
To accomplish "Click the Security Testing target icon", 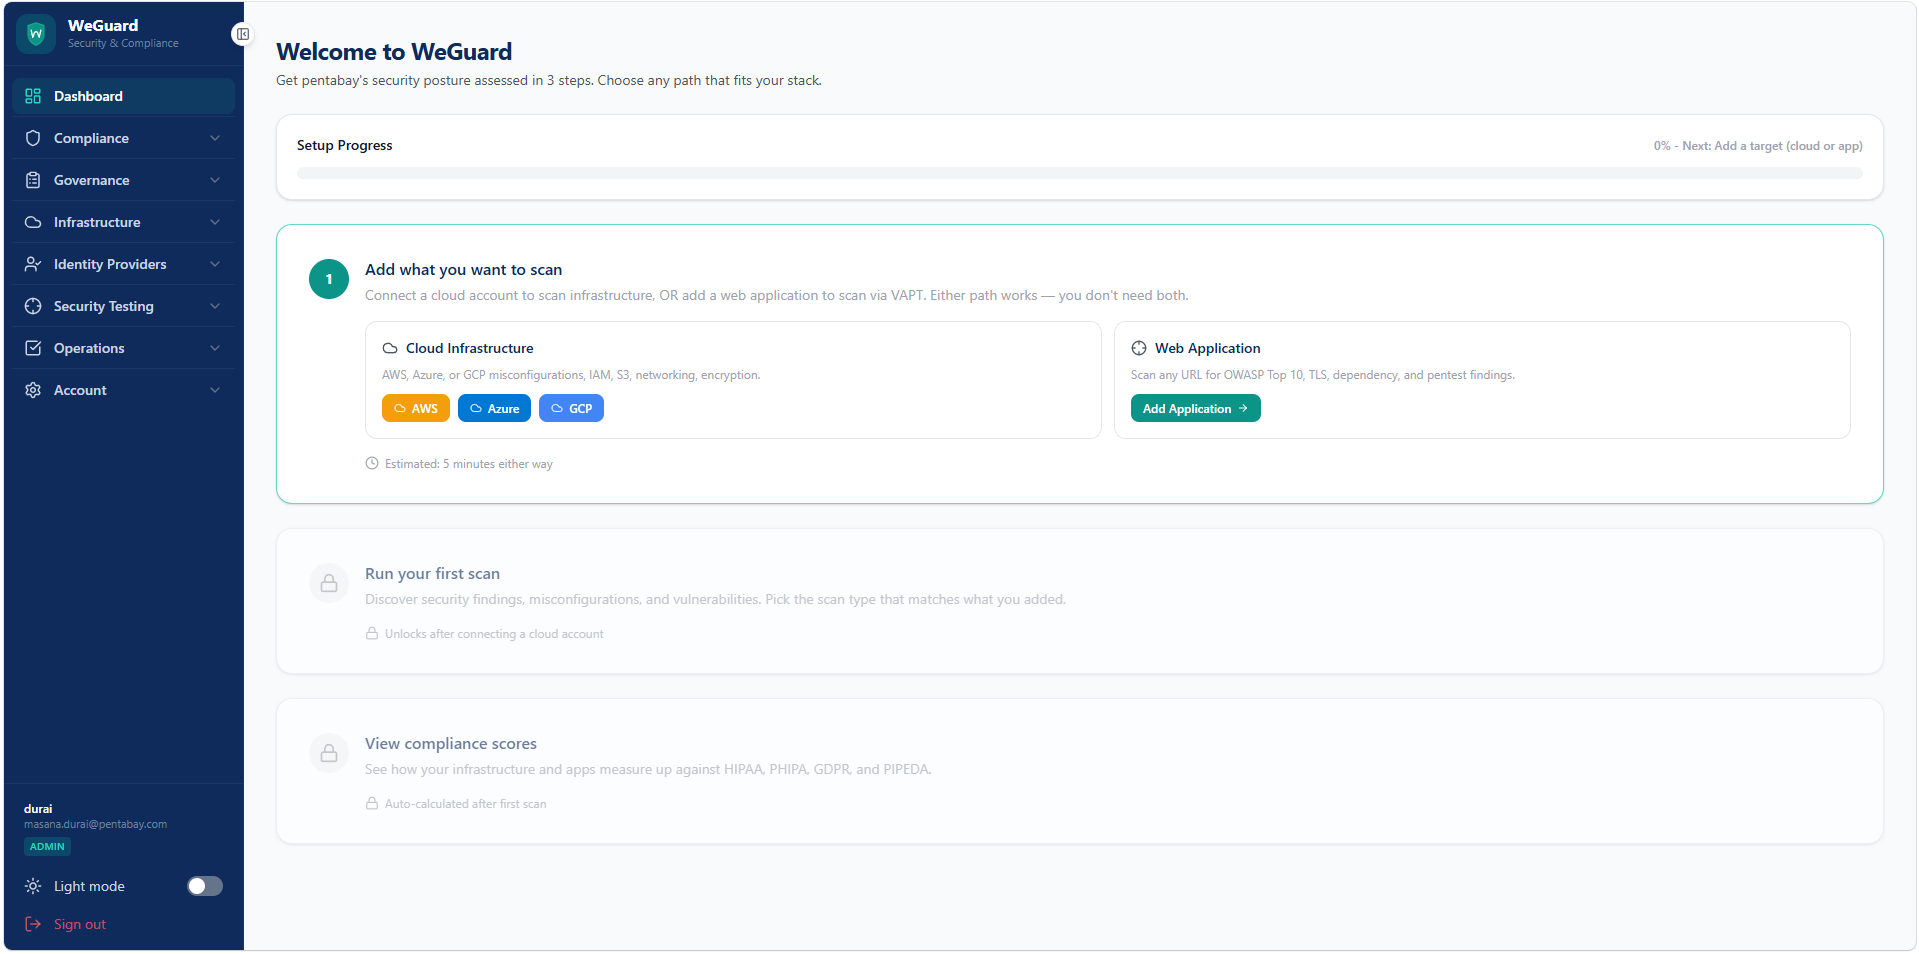I will pyautogui.click(x=33, y=306).
